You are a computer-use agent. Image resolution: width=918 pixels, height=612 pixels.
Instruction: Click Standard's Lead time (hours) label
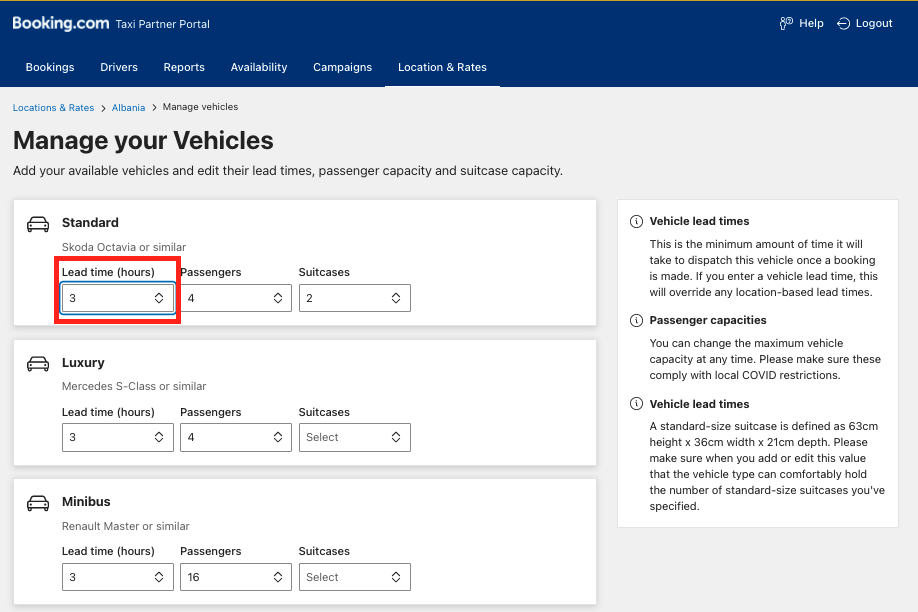(108, 272)
